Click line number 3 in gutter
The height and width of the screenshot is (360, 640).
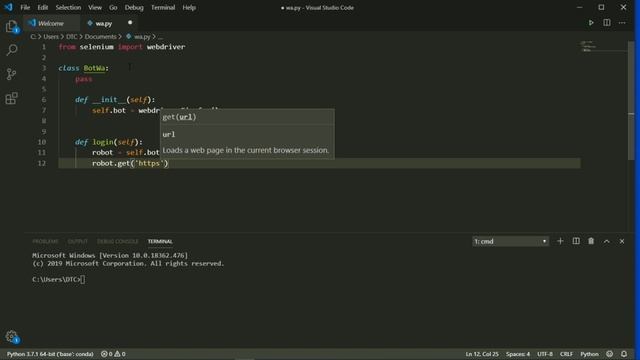pos(44,68)
